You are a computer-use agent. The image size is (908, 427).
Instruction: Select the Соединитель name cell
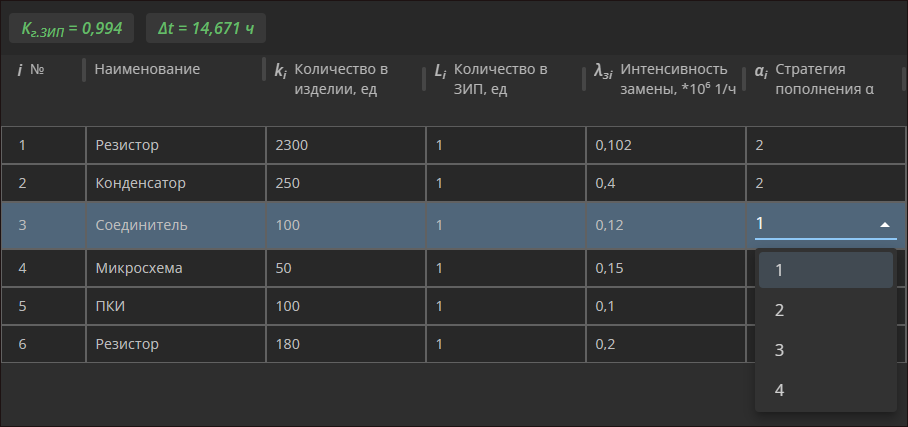pyautogui.click(x=176, y=225)
